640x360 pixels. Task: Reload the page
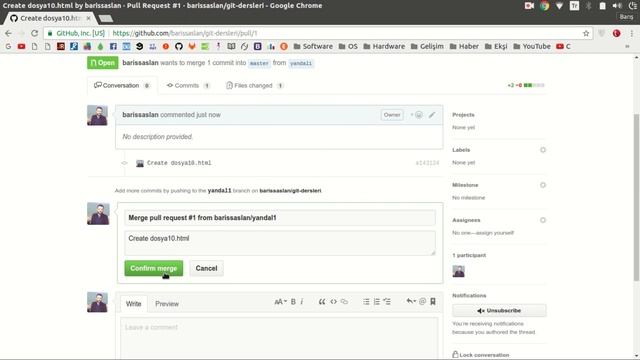[x=34, y=33]
